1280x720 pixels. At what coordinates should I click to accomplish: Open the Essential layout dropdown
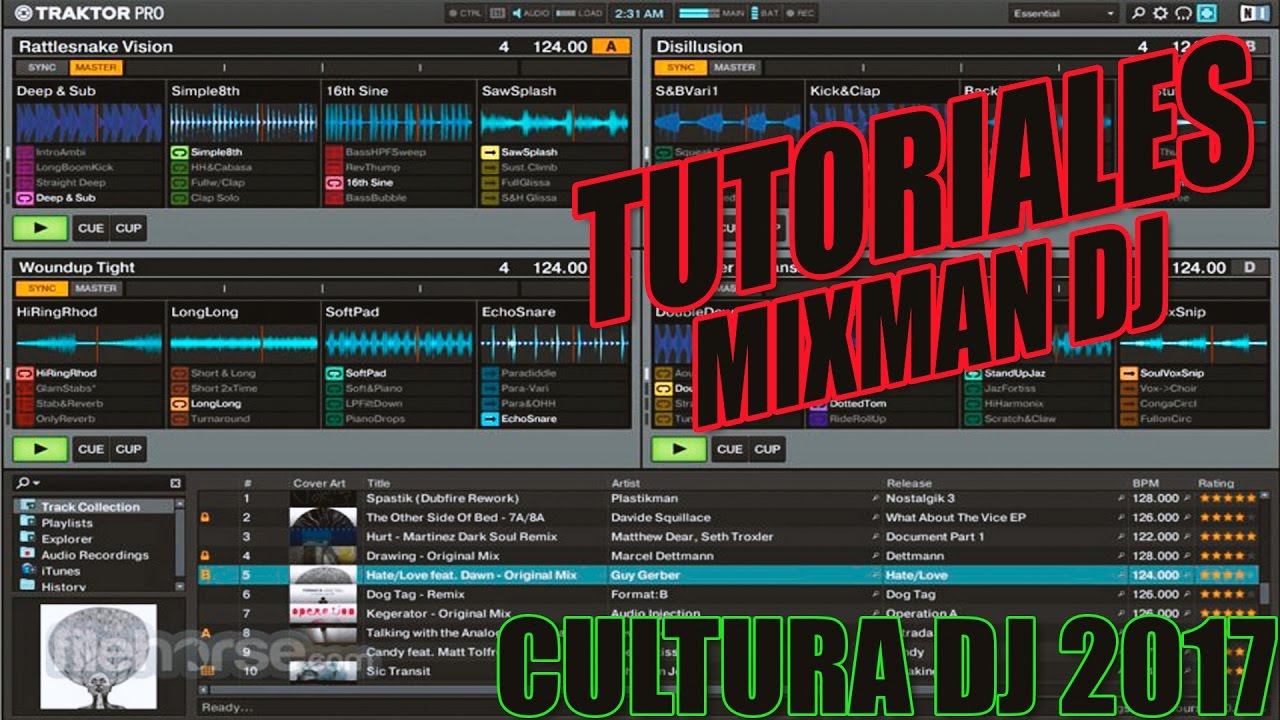coord(1063,14)
